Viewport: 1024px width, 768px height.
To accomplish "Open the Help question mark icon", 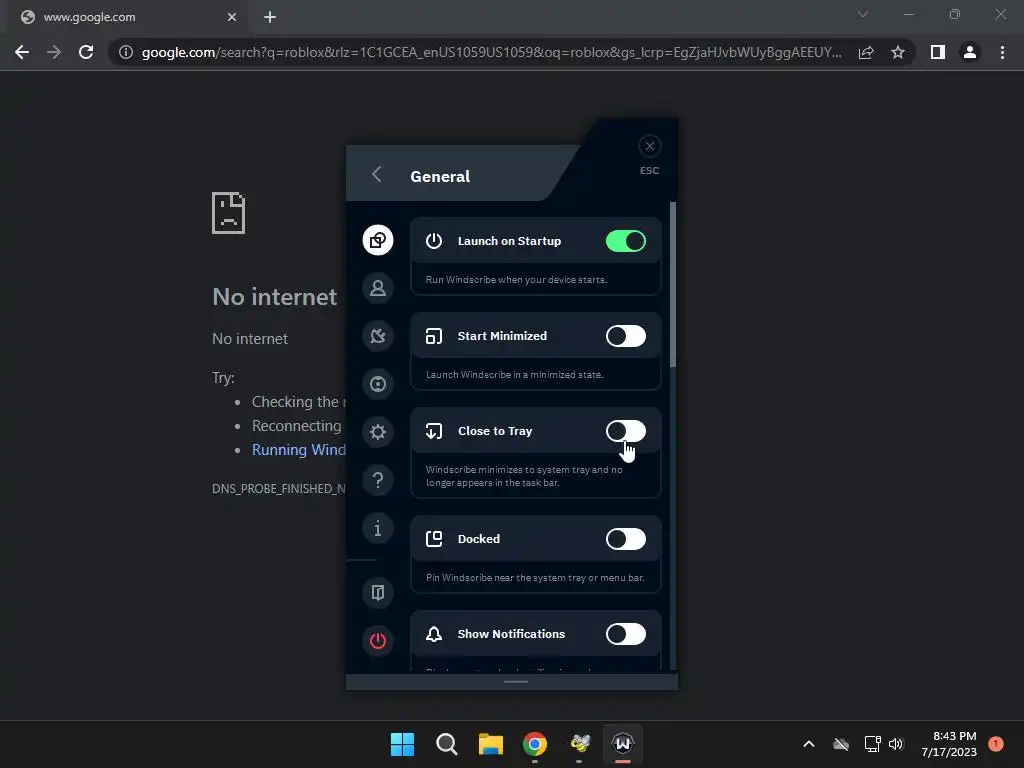I will pos(377,480).
